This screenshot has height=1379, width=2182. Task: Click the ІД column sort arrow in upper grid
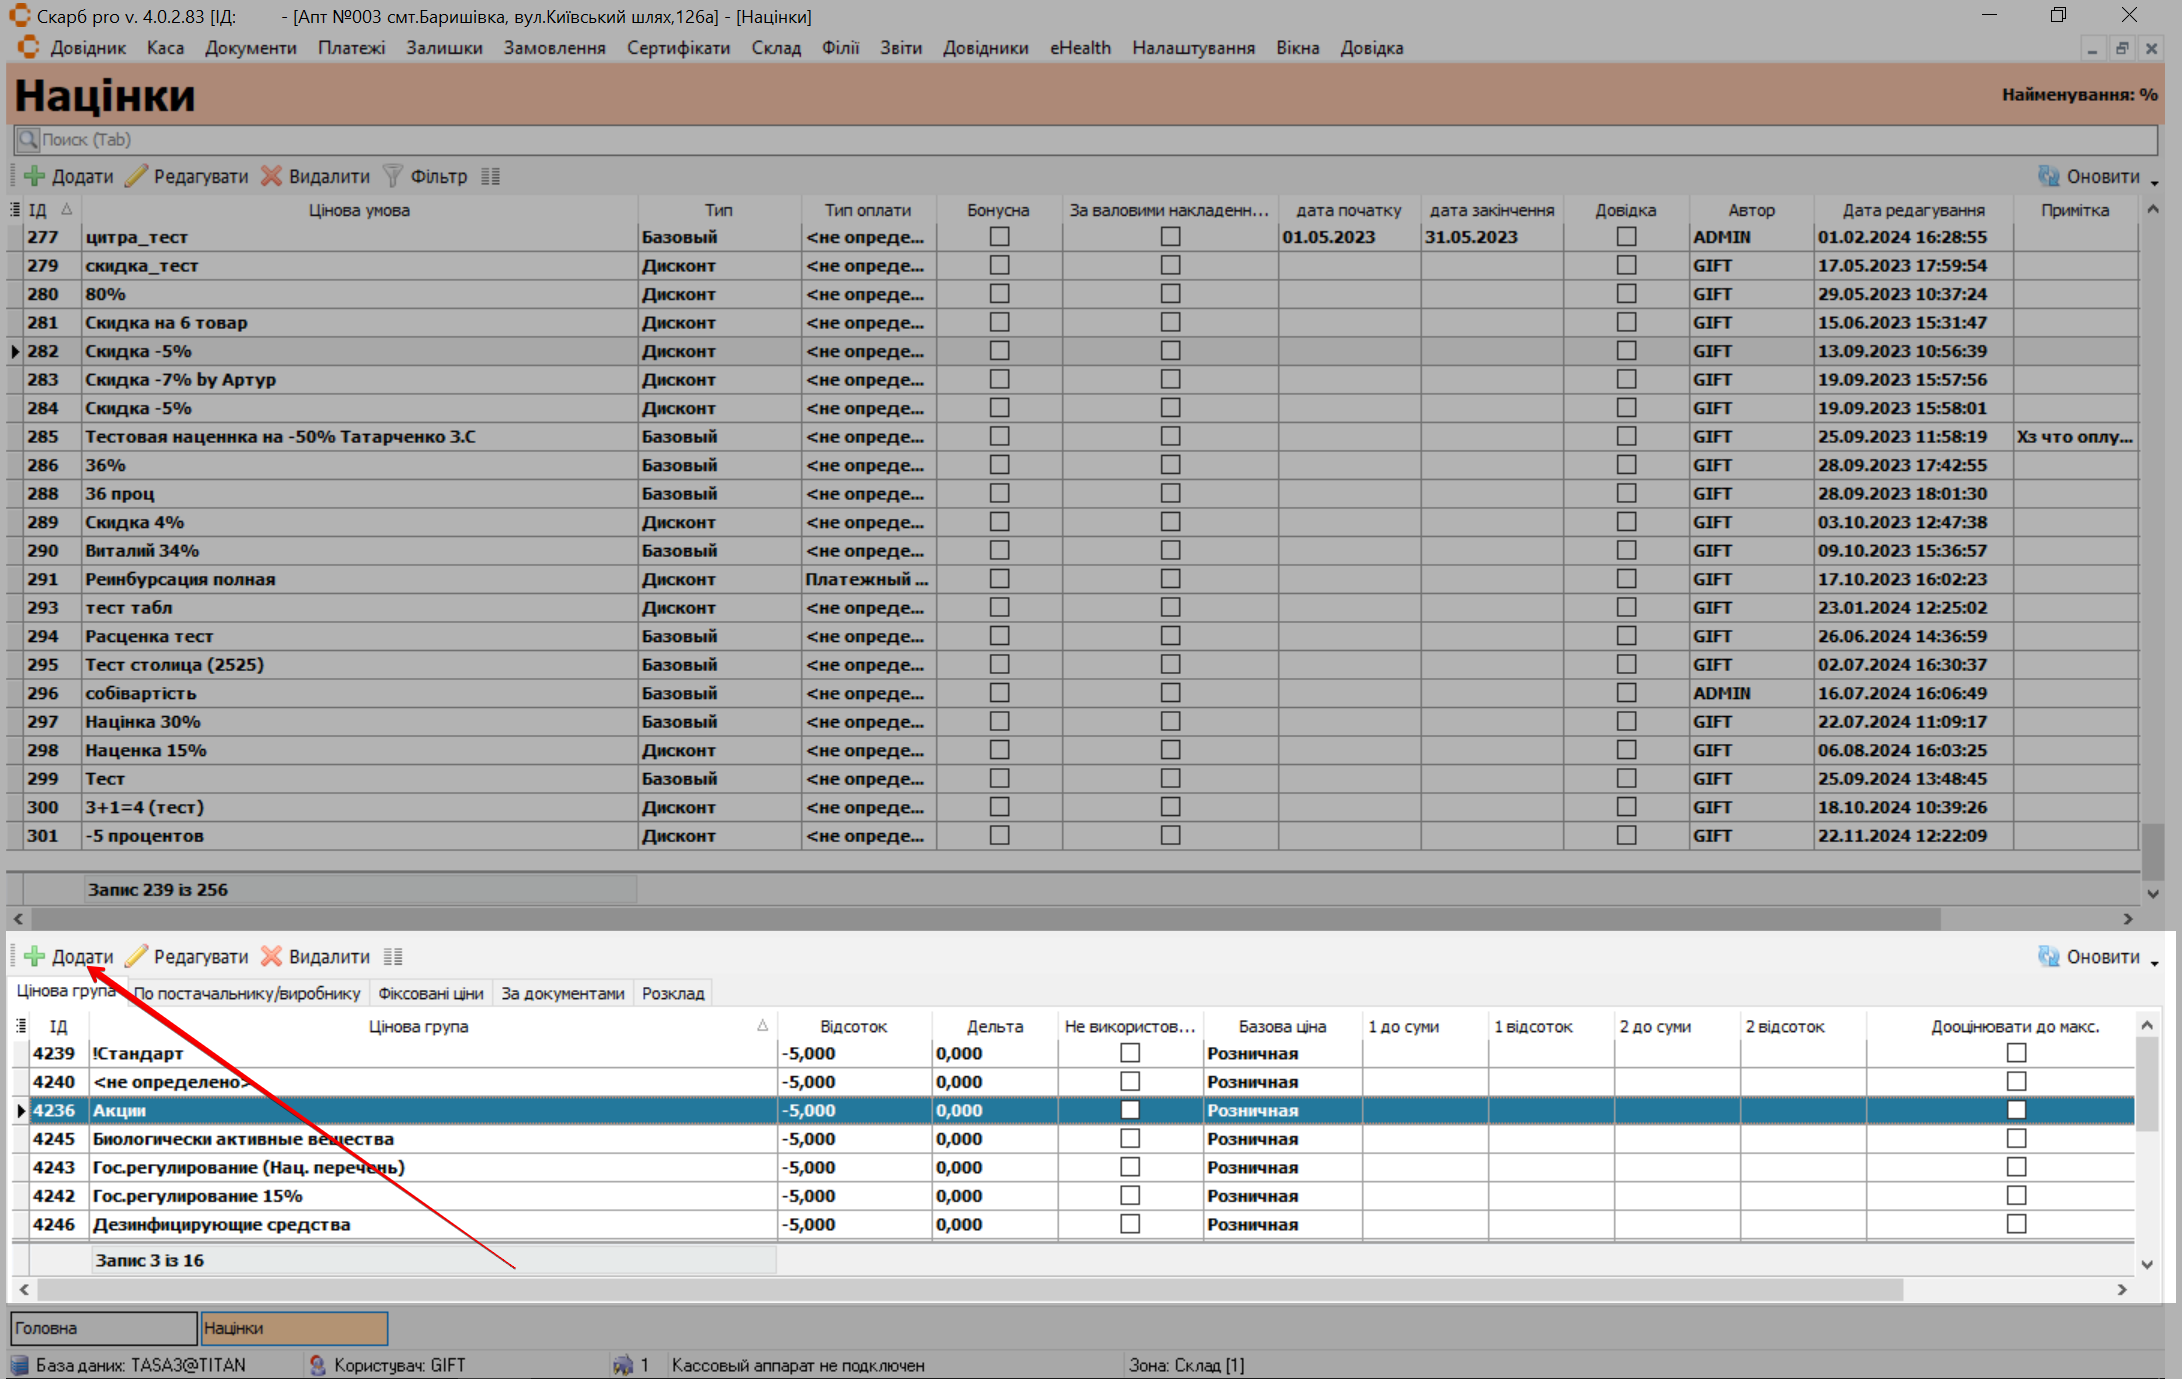[66, 210]
